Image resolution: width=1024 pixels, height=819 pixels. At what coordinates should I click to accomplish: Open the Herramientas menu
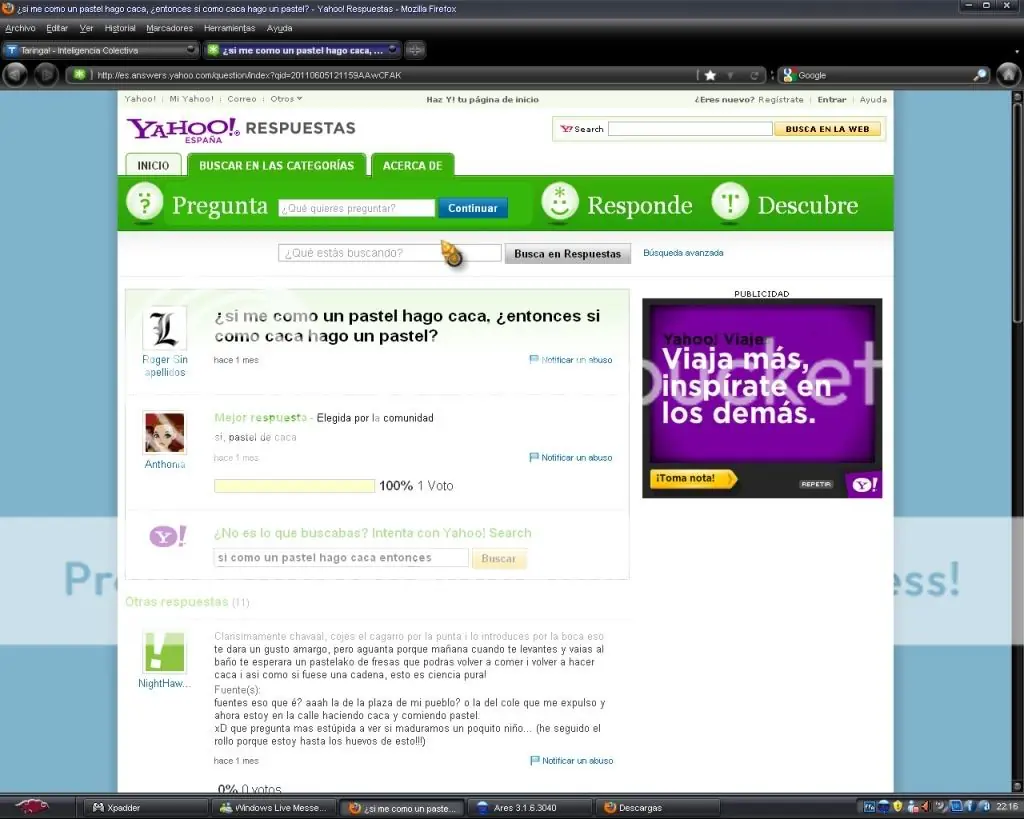[x=229, y=28]
